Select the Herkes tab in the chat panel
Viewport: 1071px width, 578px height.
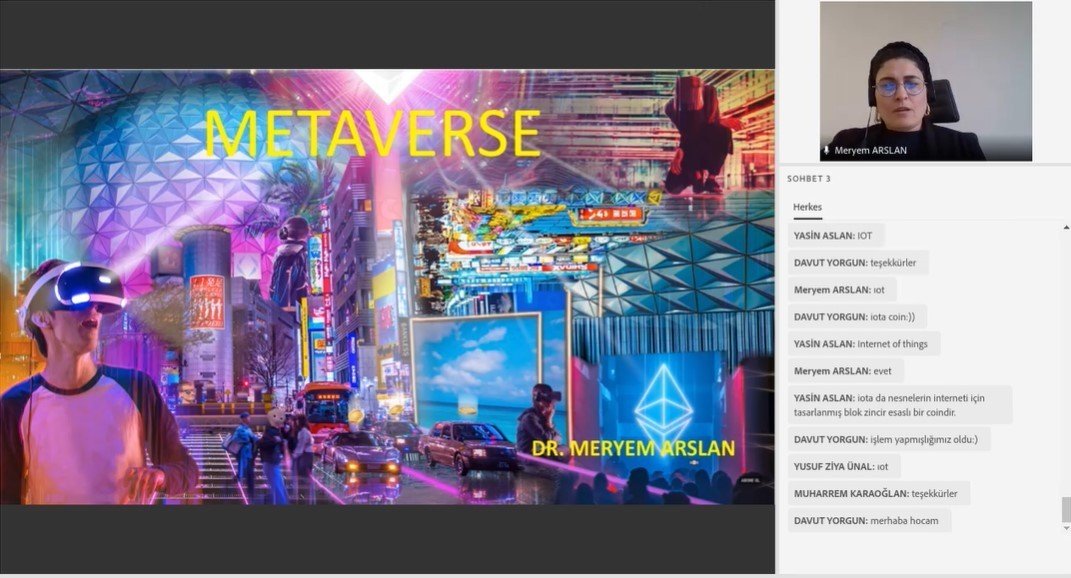click(x=807, y=206)
